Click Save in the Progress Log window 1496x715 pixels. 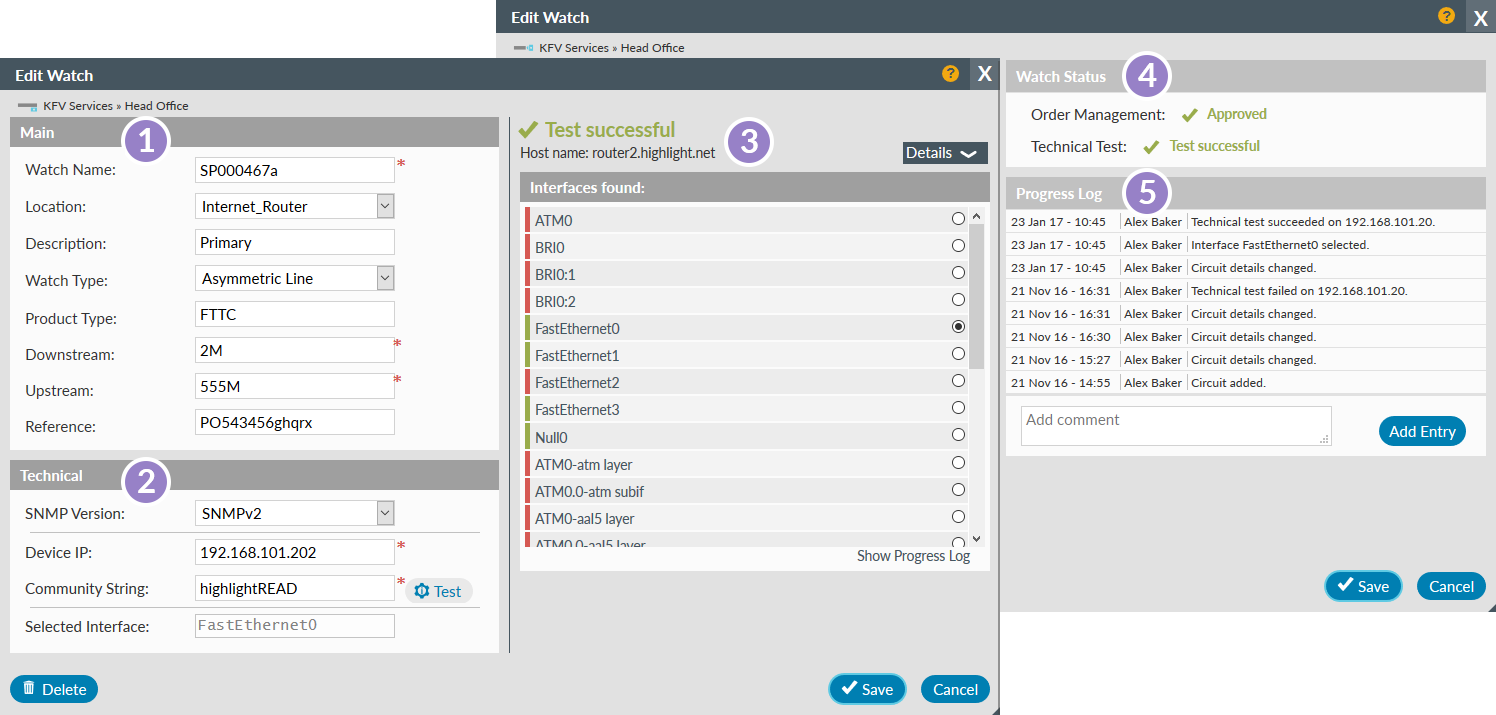coord(1363,586)
